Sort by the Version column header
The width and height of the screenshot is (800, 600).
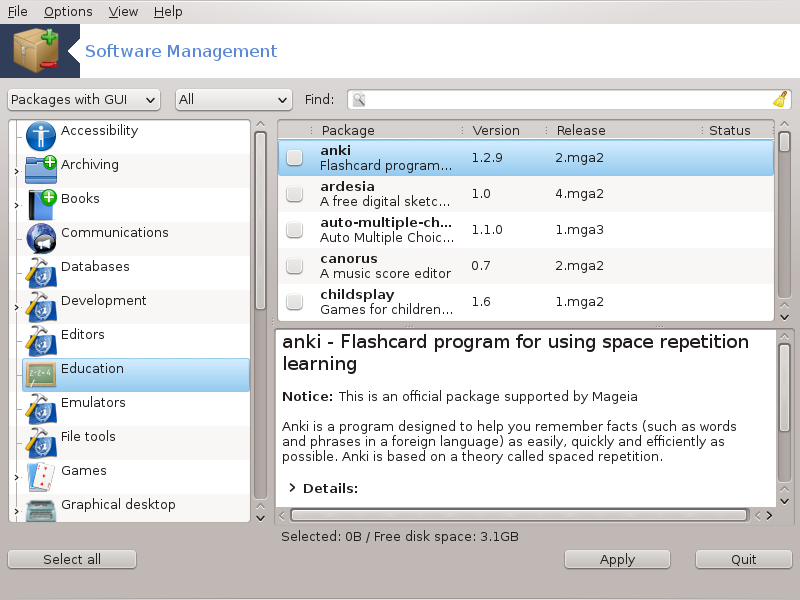[503, 131]
